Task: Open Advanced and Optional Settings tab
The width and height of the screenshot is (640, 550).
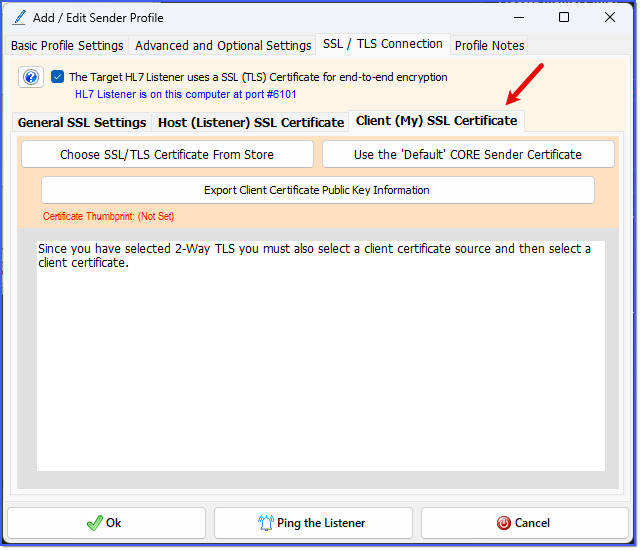Action: pyautogui.click(x=223, y=45)
